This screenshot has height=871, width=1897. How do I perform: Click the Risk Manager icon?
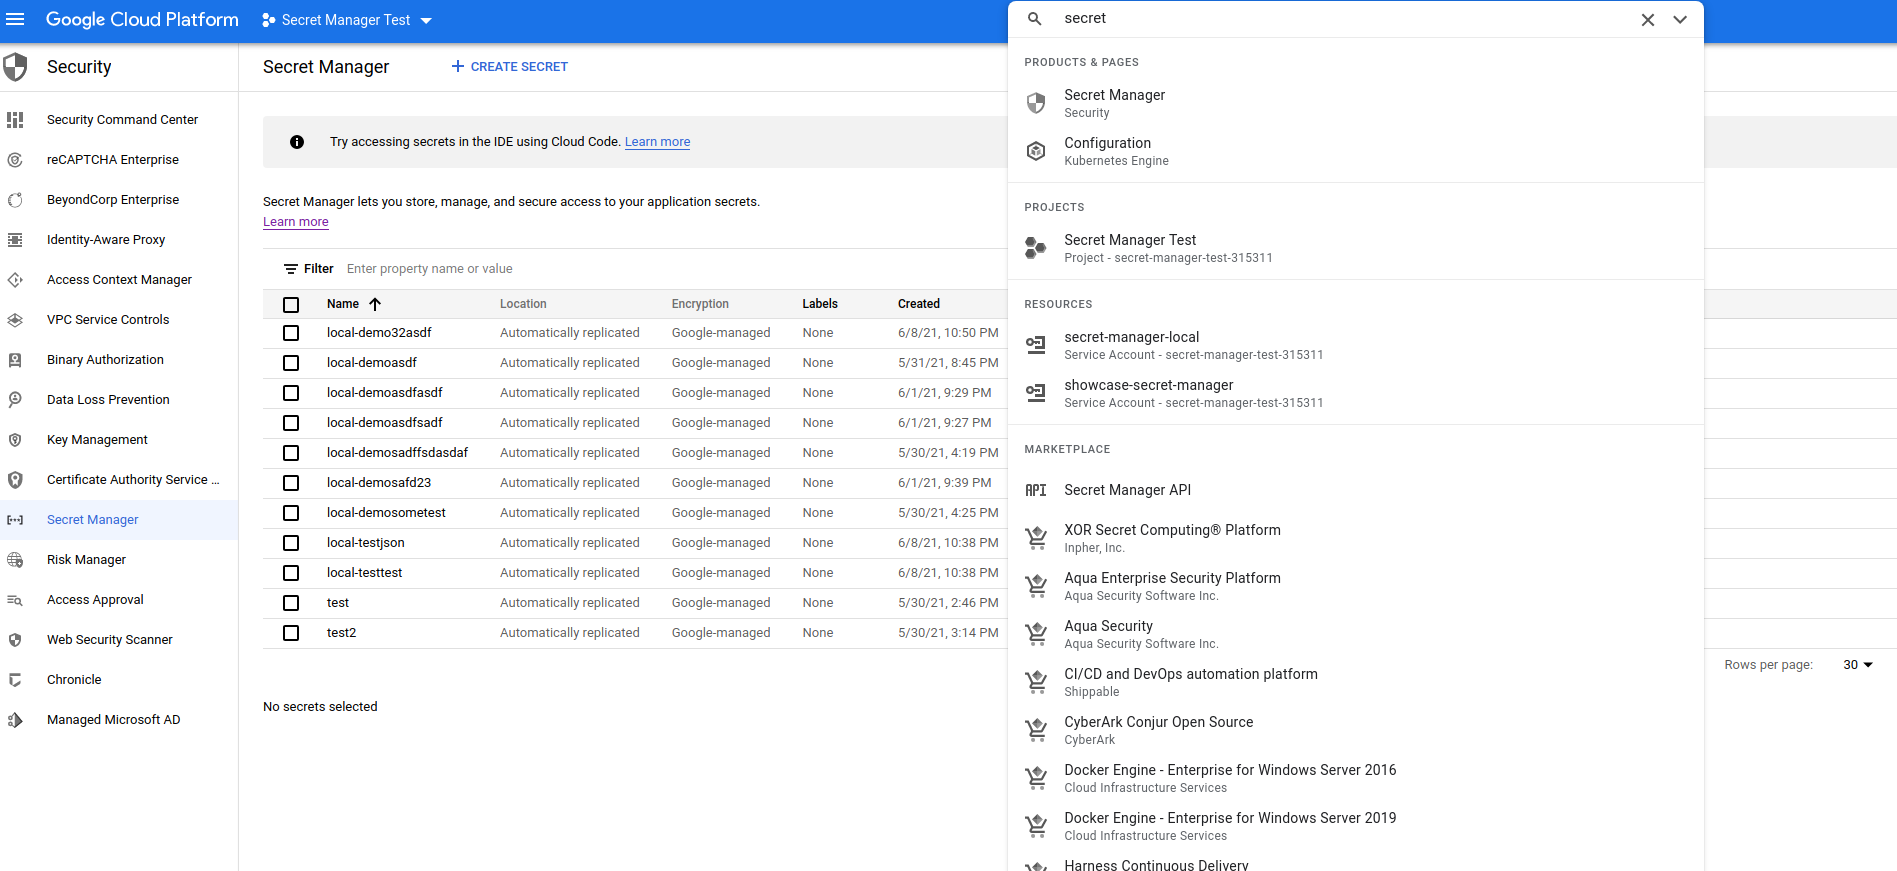(15, 560)
